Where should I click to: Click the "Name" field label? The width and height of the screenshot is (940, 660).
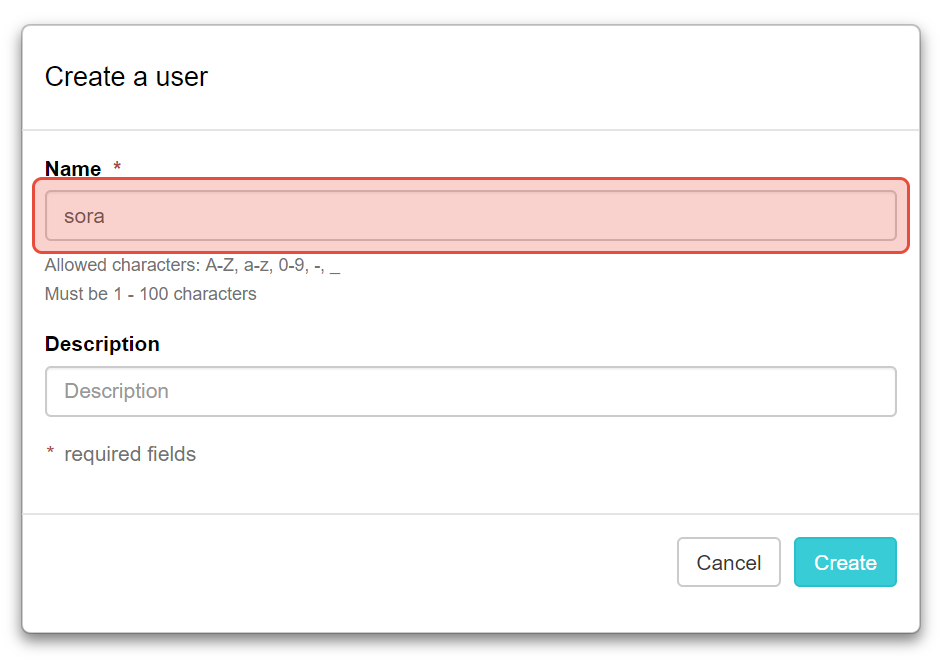(x=73, y=169)
